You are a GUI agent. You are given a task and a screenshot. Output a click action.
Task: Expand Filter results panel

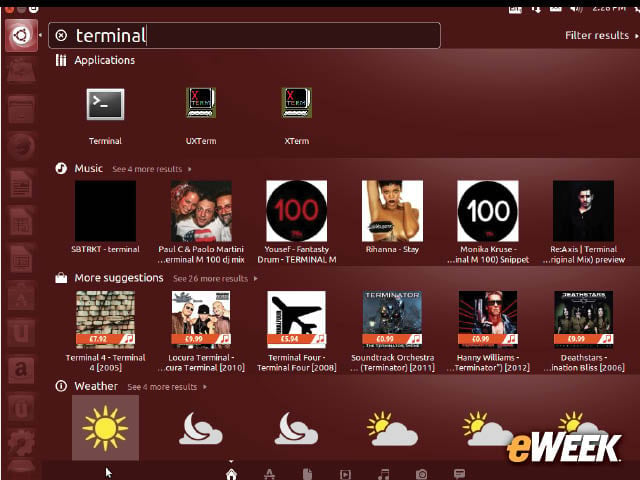coord(601,36)
